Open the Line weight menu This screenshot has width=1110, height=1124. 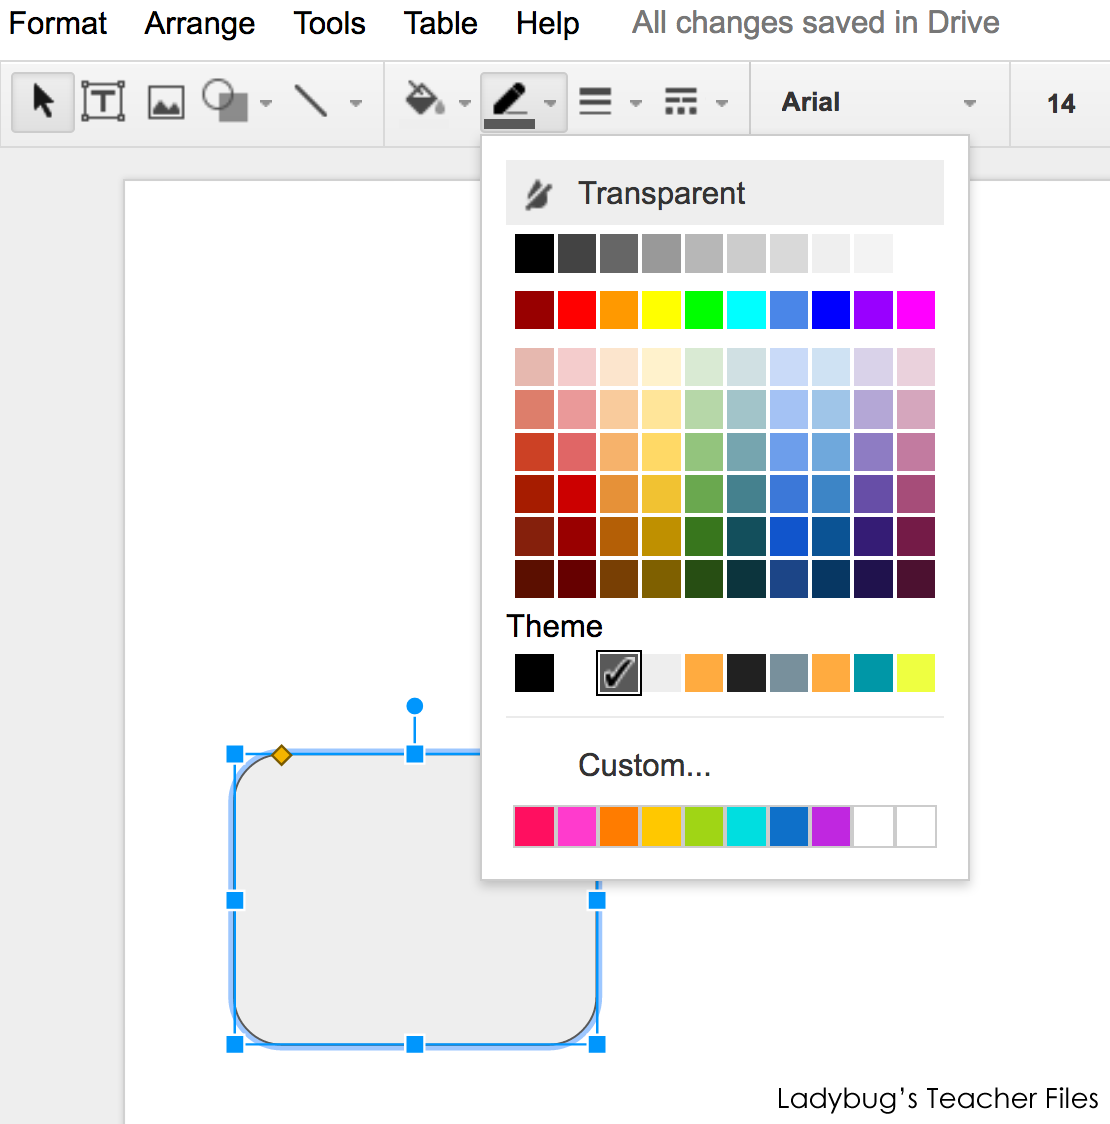598,100
